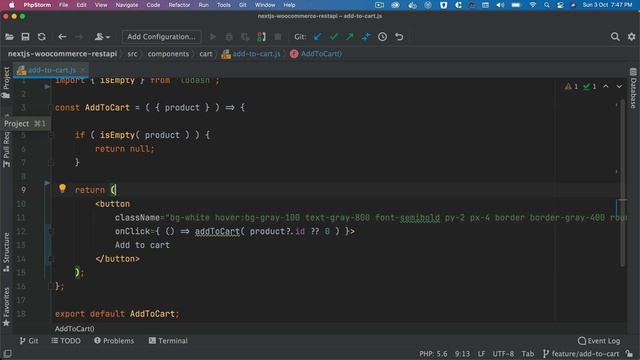The width and height of the screenshot is (640, 360).
Task: Go to previous highlighted error arrow
Action: (x=606, y=87)
